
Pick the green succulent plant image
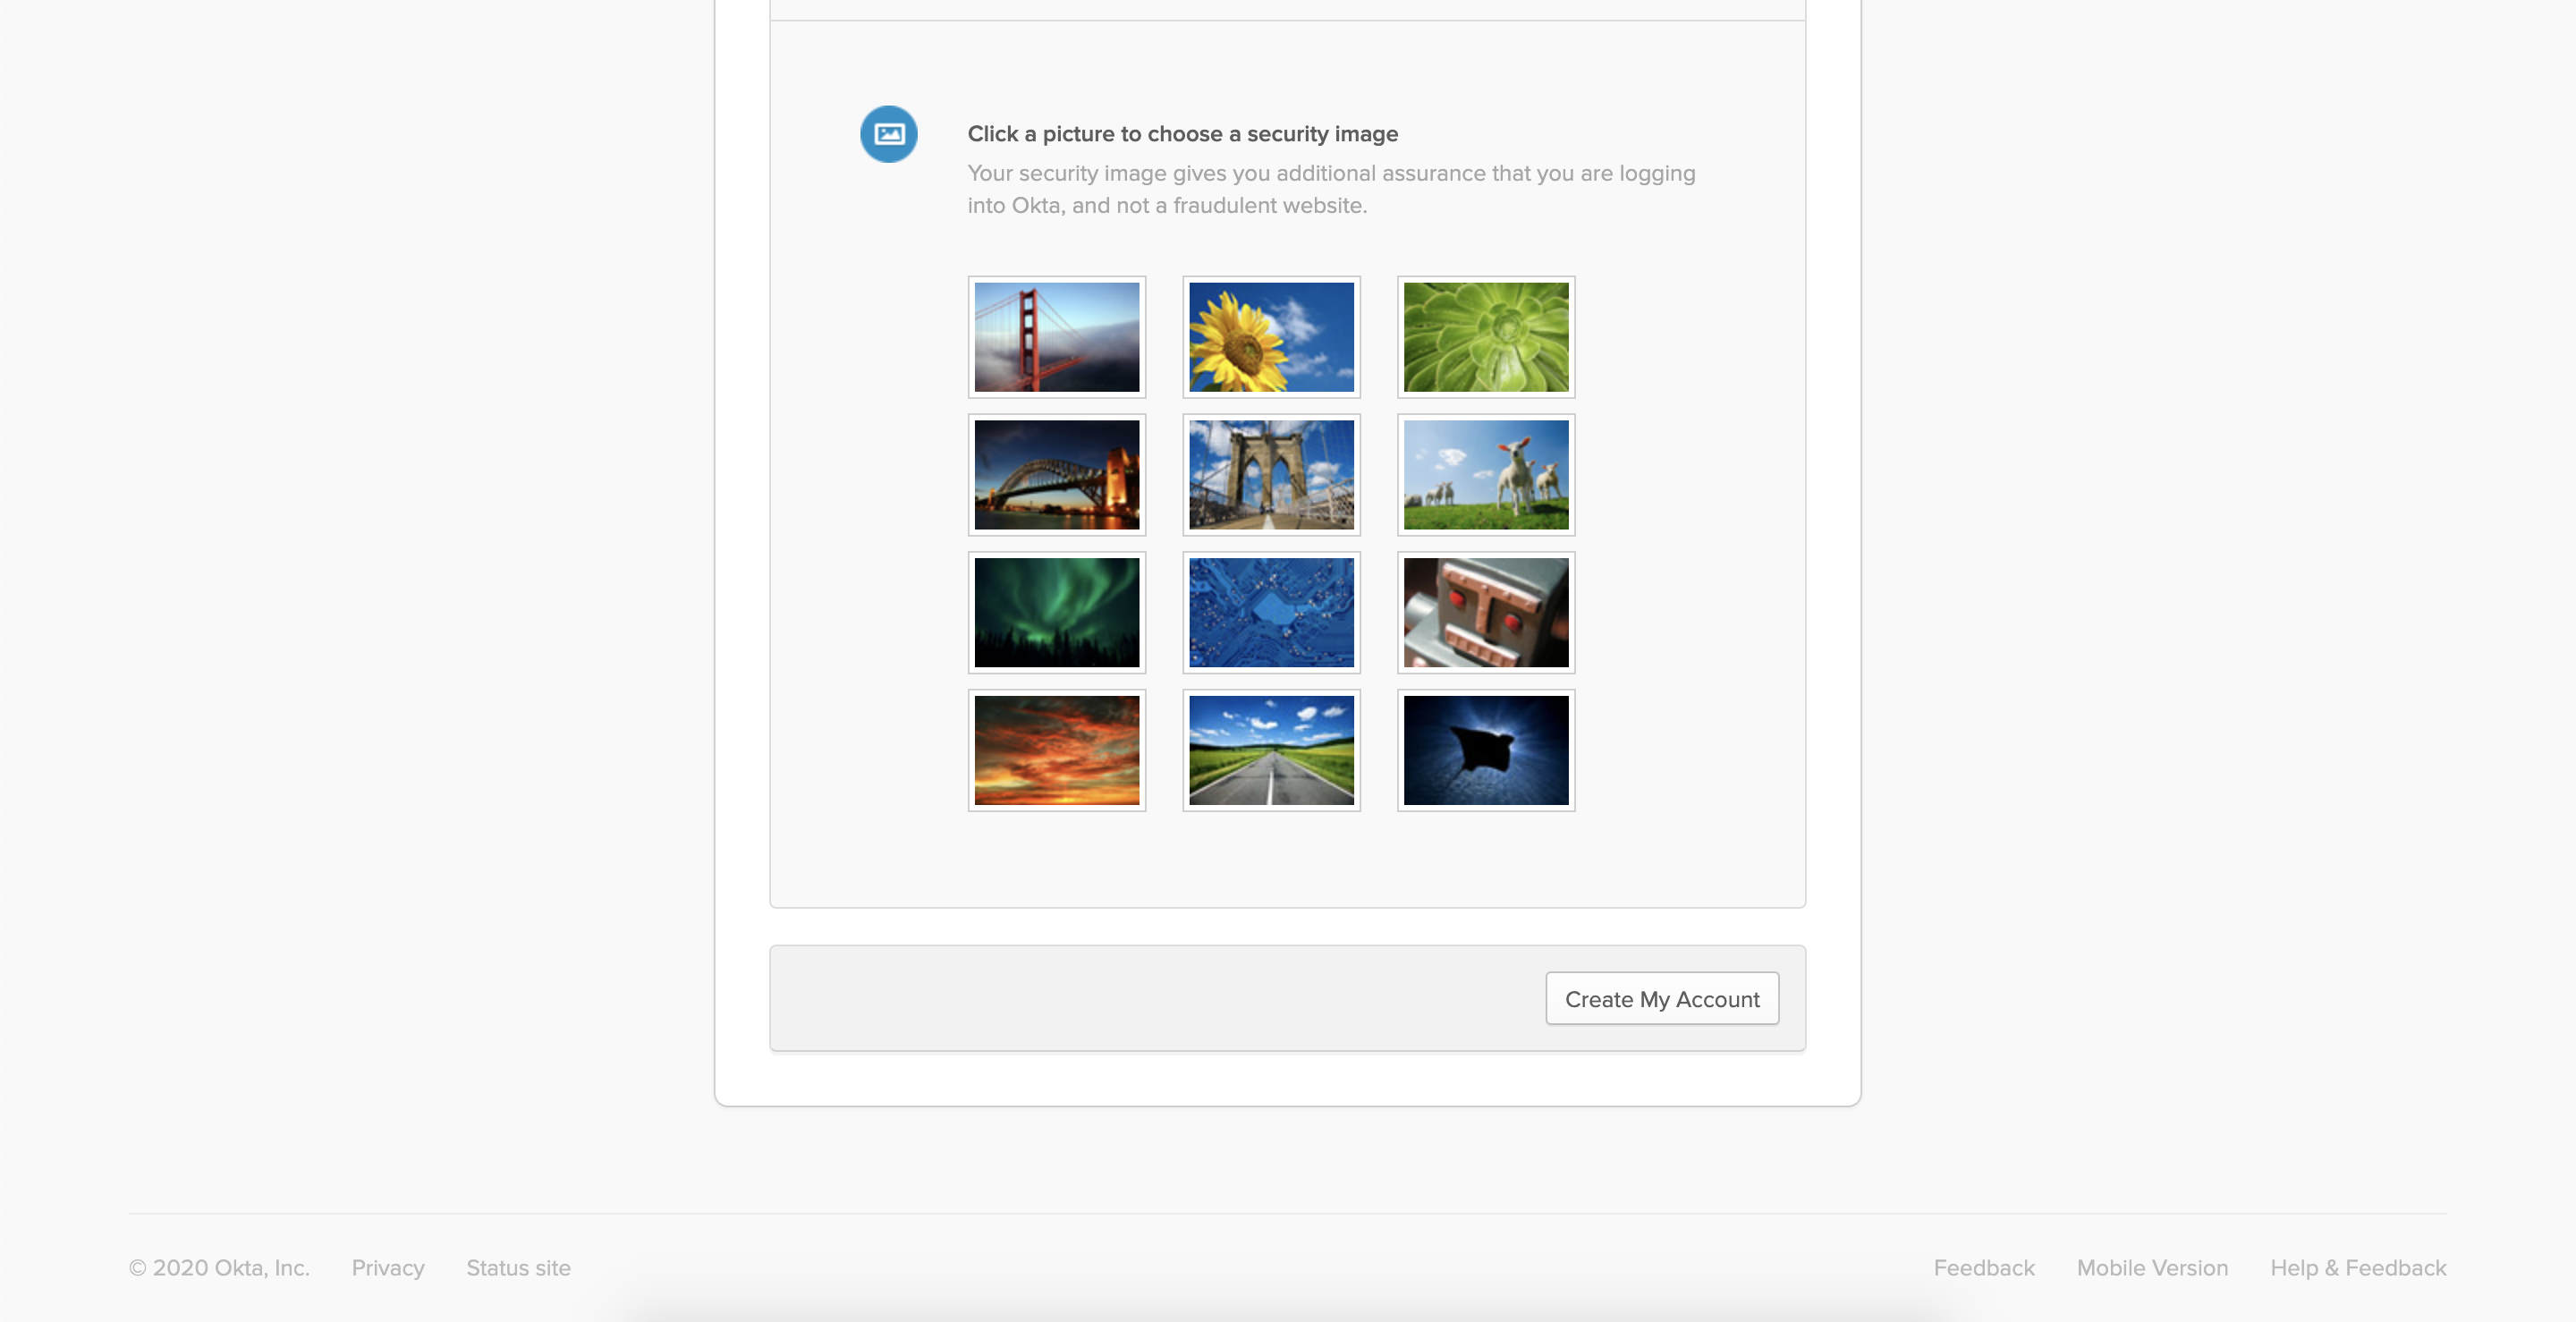click(x=1485, y=337)
